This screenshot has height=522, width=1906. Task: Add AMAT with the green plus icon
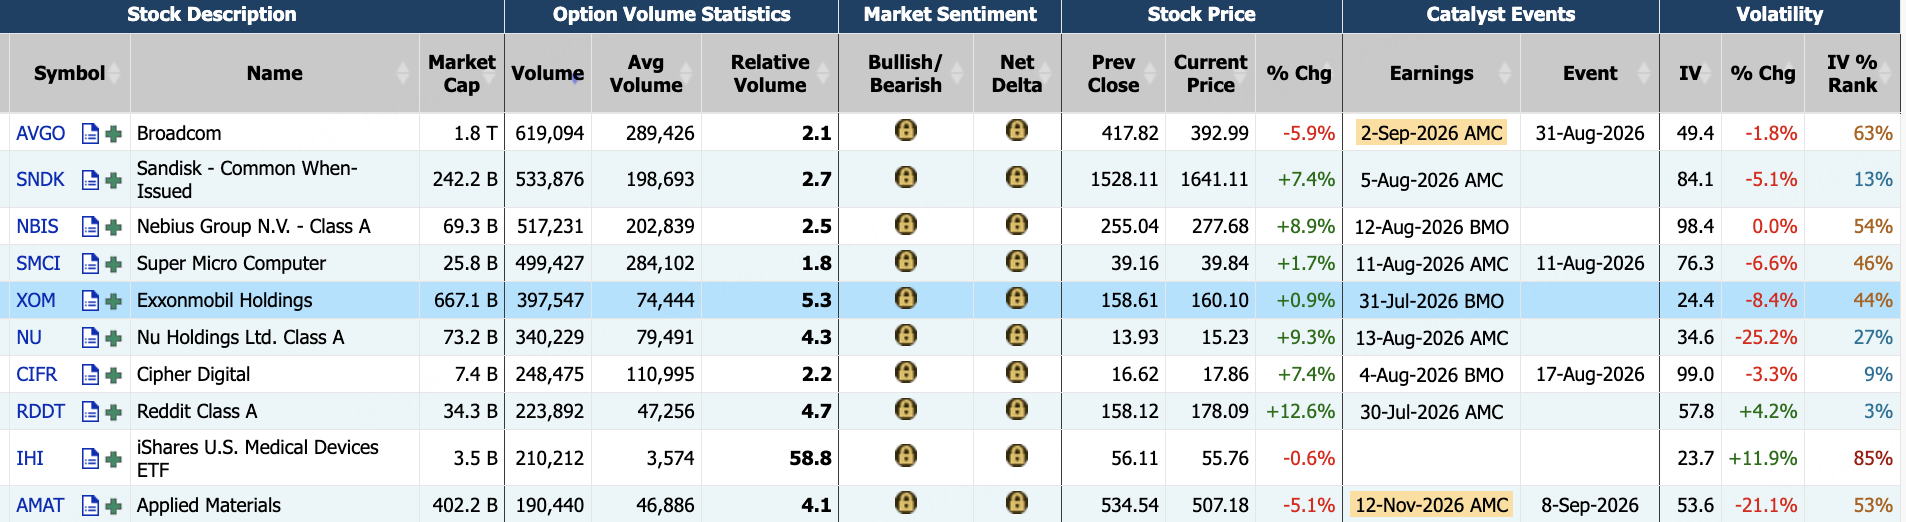[113, 506]
